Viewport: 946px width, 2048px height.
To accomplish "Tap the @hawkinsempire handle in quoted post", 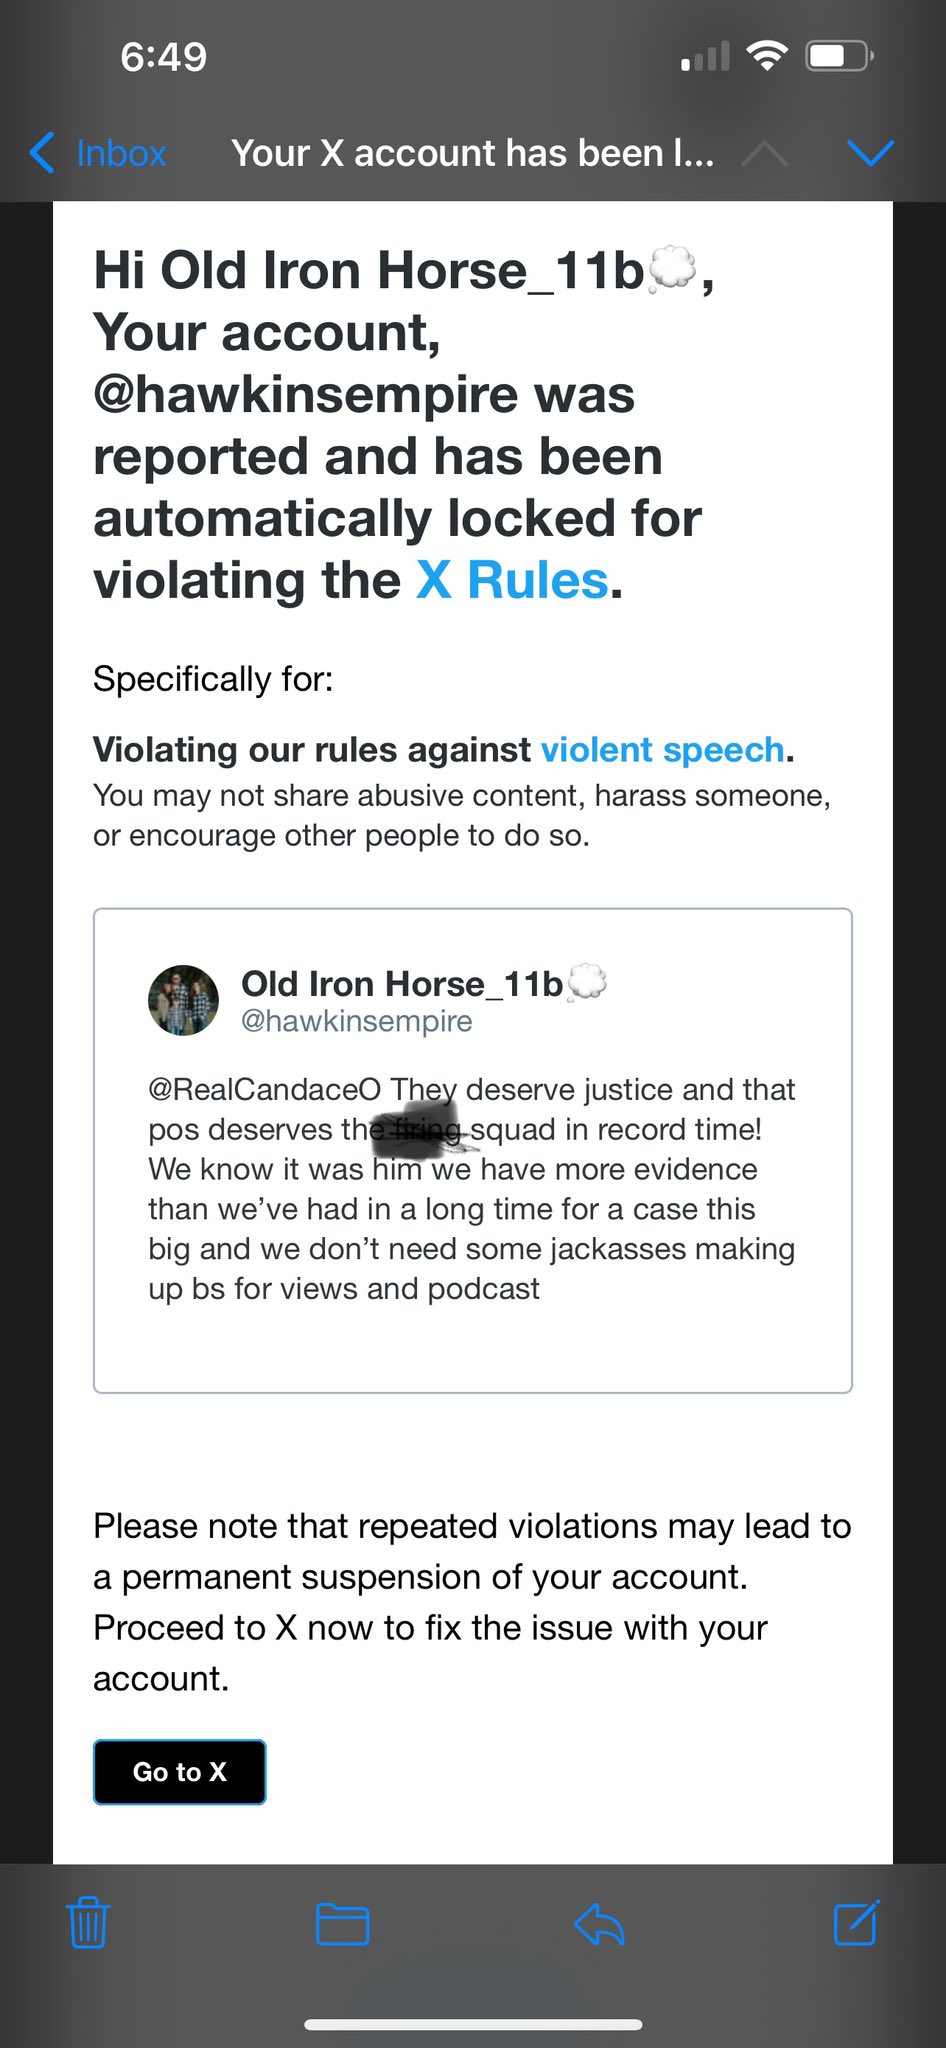I will [357, 1021].
